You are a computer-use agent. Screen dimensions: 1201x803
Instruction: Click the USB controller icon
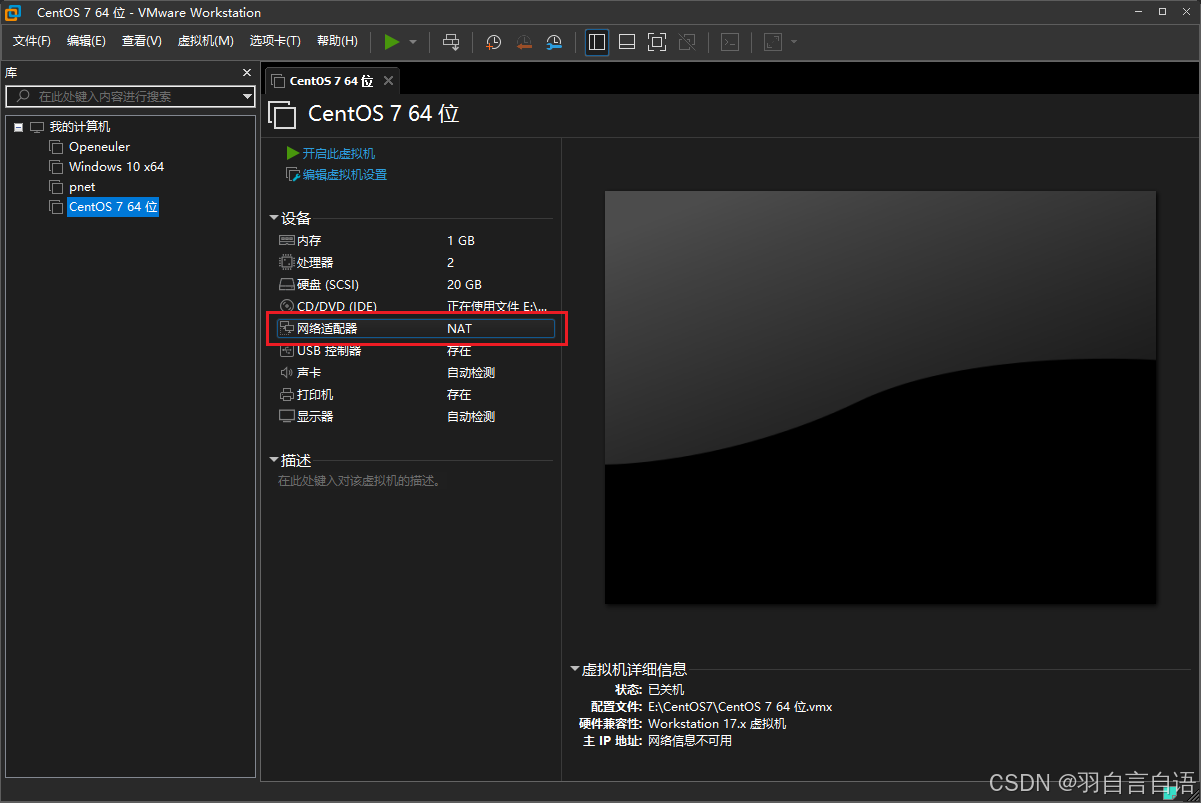coord(287,351)
